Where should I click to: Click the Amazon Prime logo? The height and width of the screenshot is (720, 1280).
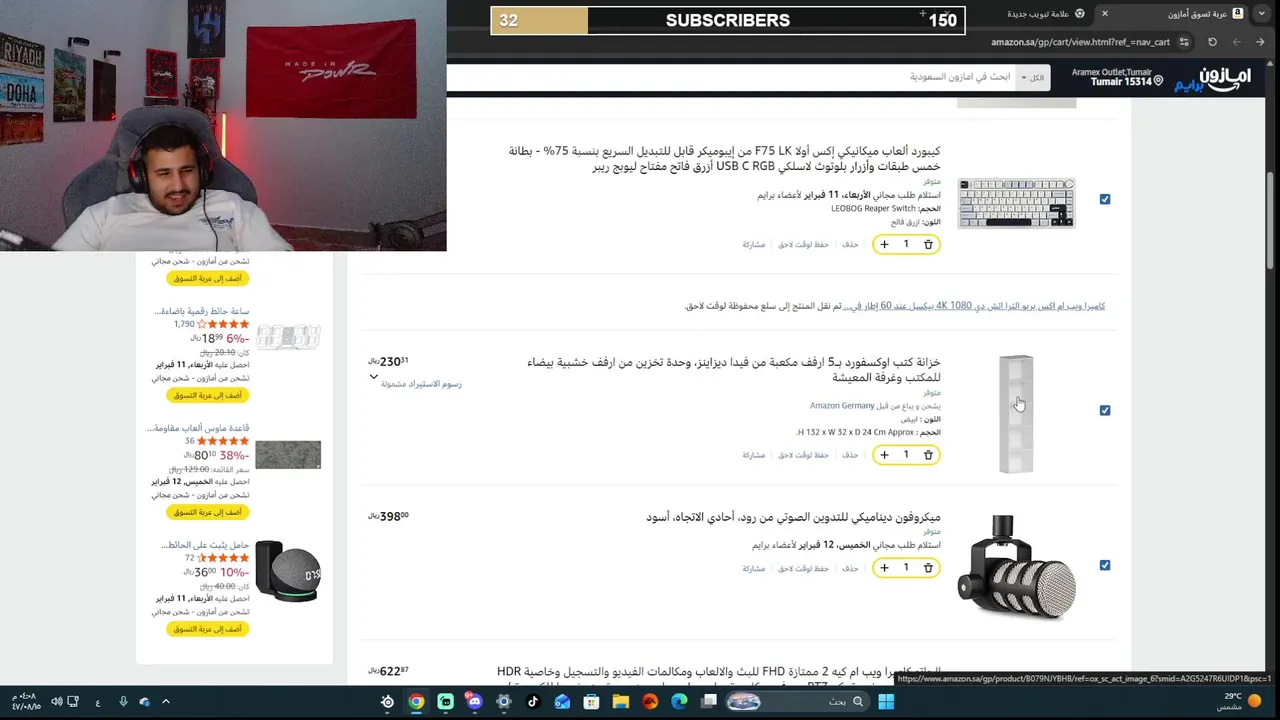[1212, 79]
